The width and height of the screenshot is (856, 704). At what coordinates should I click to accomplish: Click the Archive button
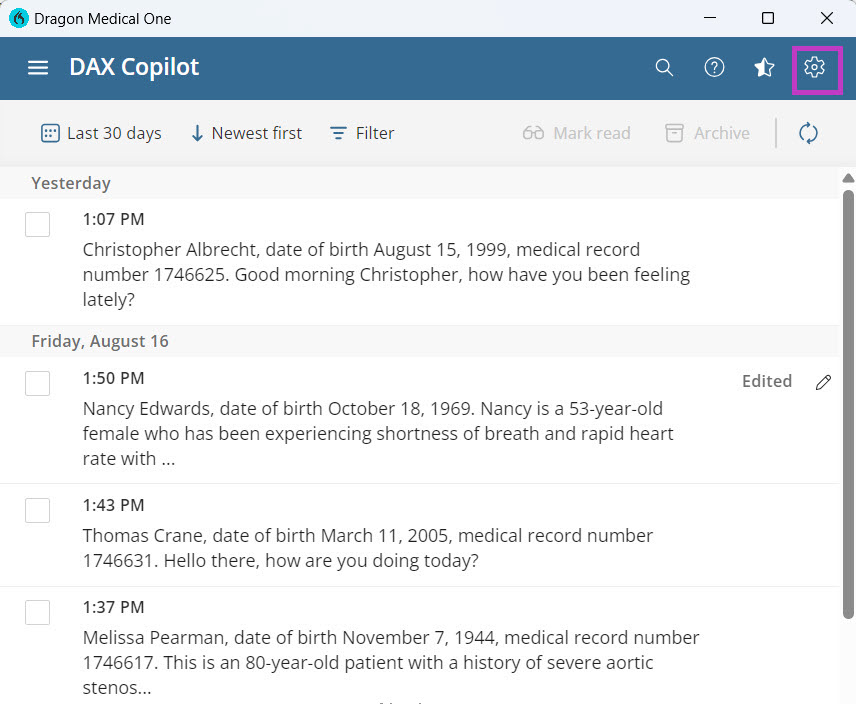[707, 133]
